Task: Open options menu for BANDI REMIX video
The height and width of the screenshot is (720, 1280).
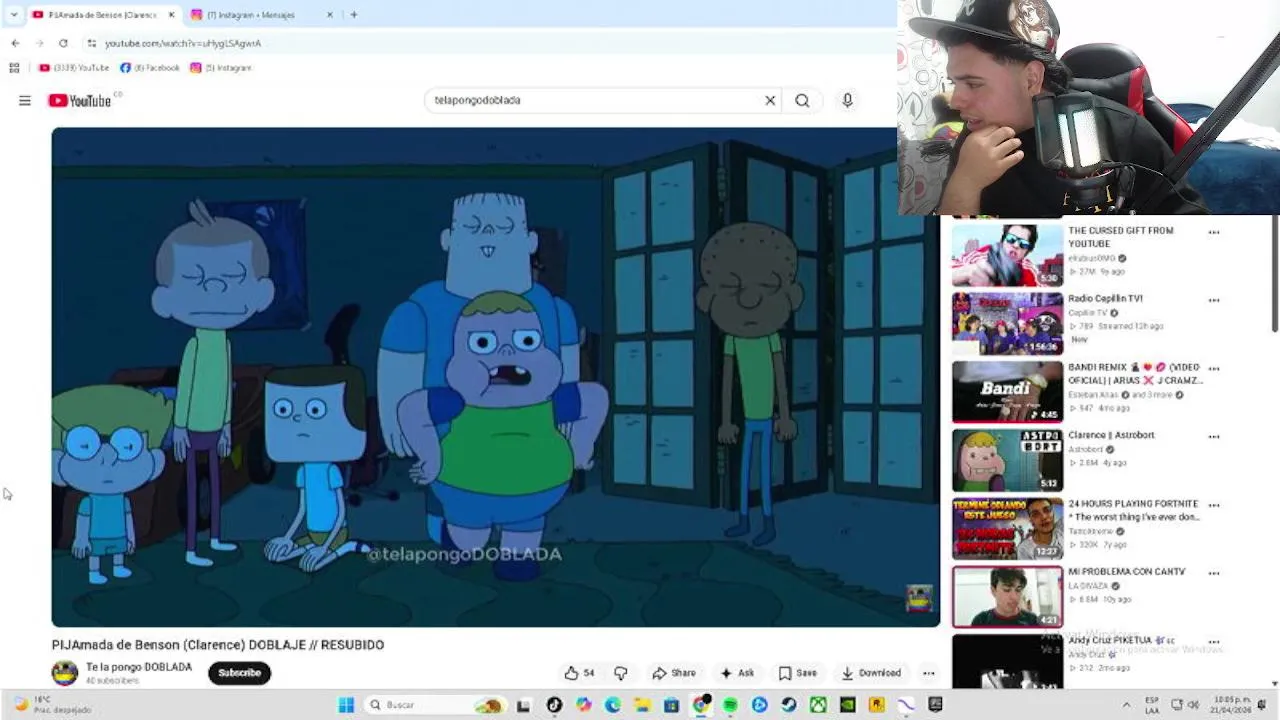Action: pos(1214,369)
